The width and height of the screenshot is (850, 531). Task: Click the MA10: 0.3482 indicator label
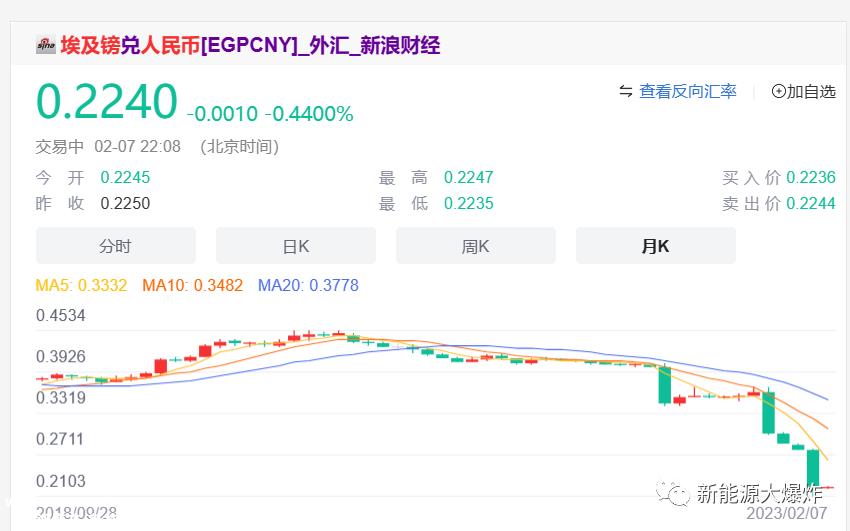(192, 285)
